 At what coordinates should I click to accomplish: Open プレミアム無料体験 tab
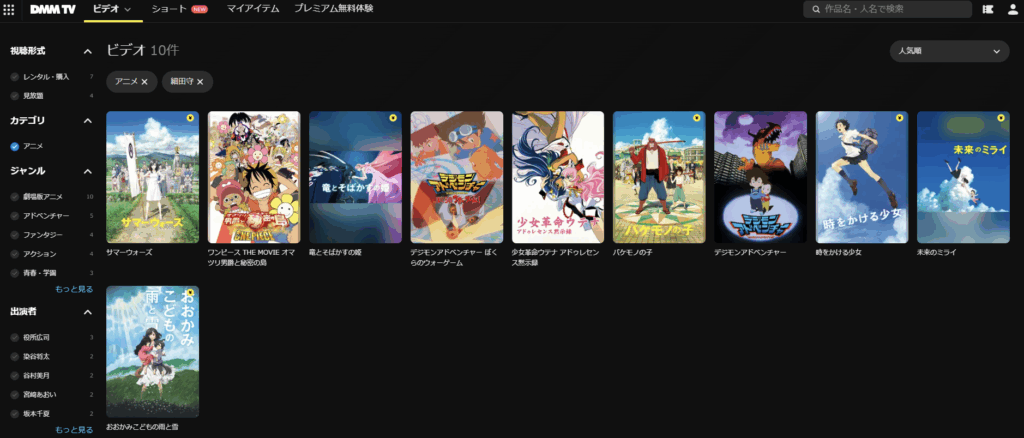pos(334,9)
